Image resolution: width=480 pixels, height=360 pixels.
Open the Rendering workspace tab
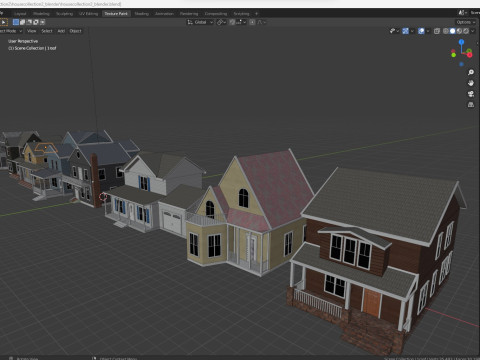189,14
